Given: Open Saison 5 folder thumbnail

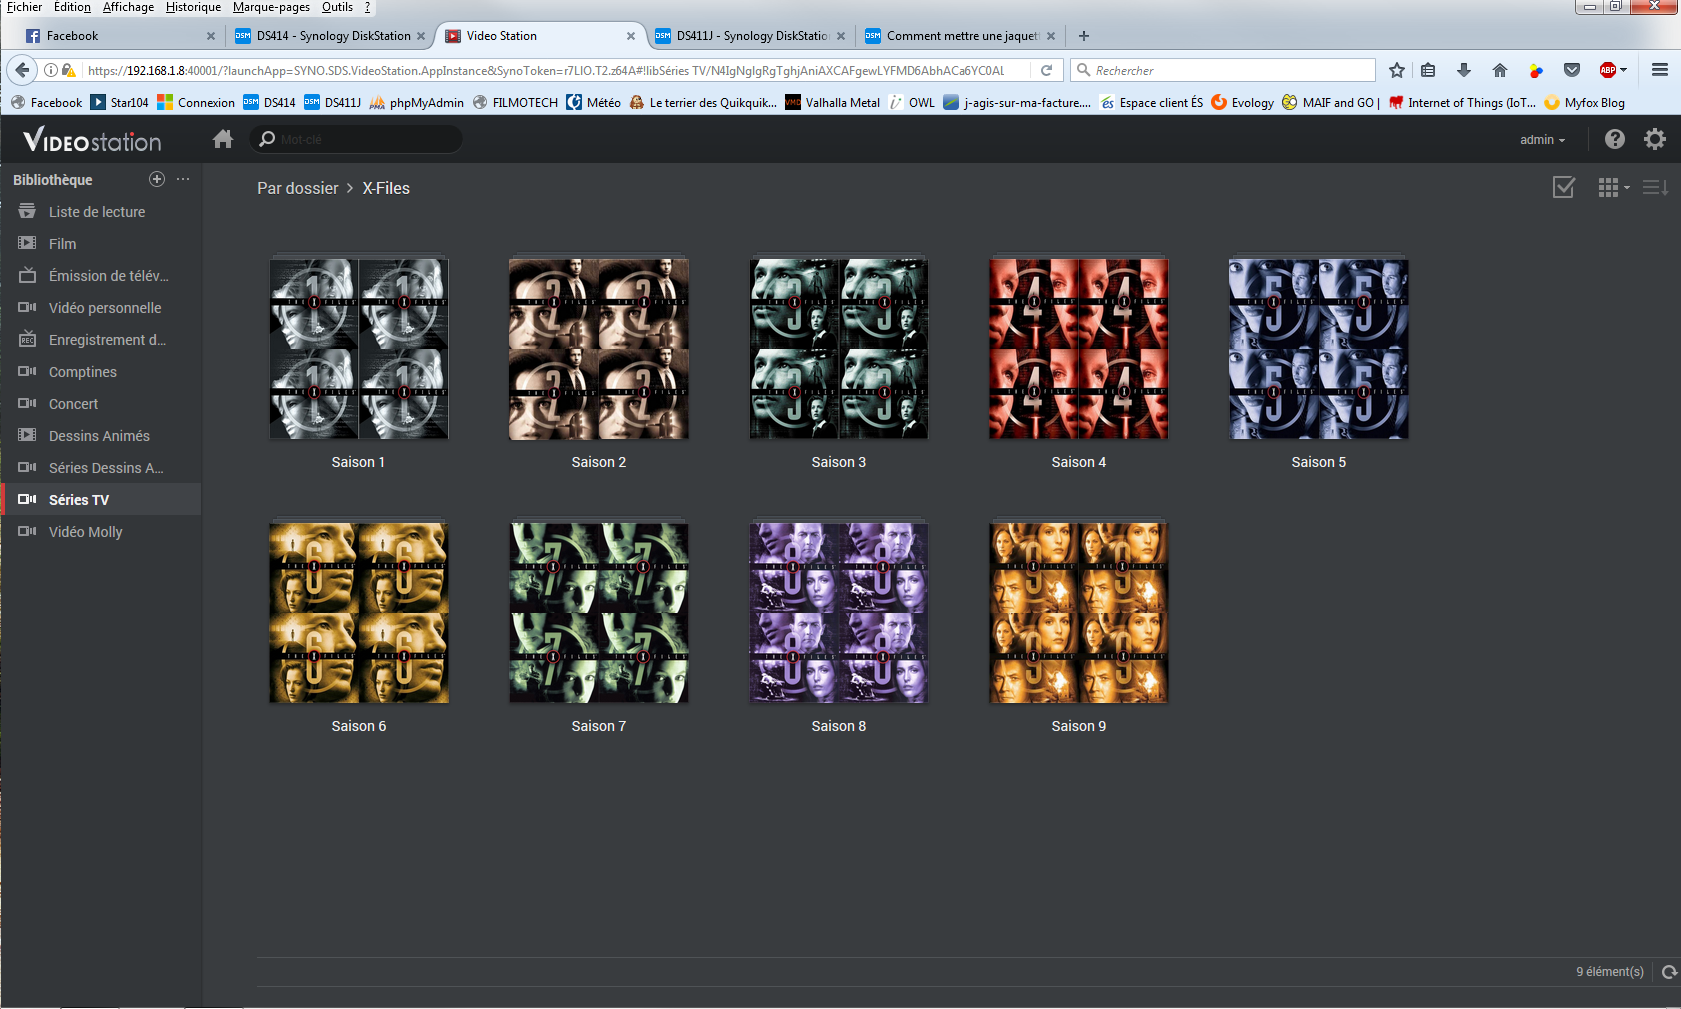Looking at the screenshot, I should point(1319,348).
